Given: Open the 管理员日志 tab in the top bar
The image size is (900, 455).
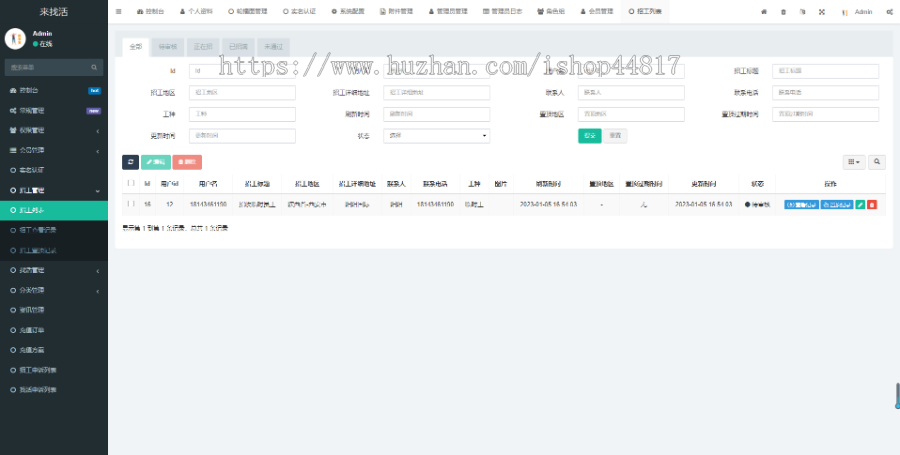Looking at the screenshot, I should 502,11.
